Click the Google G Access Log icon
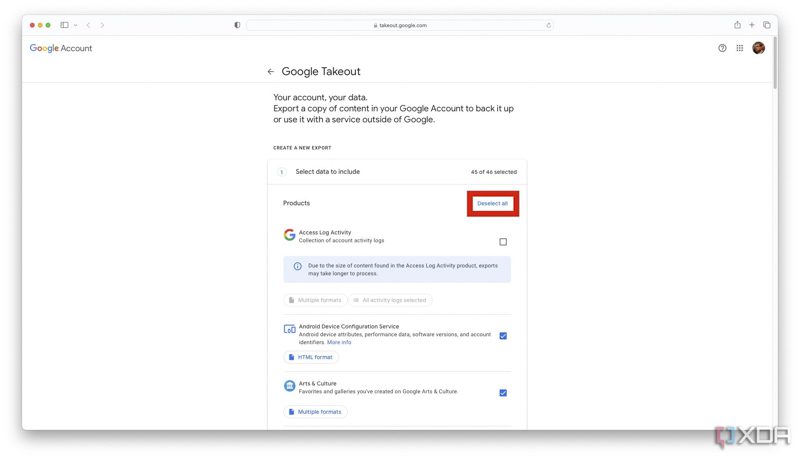Viewport: 800px width, 459px height. (289, 235)
